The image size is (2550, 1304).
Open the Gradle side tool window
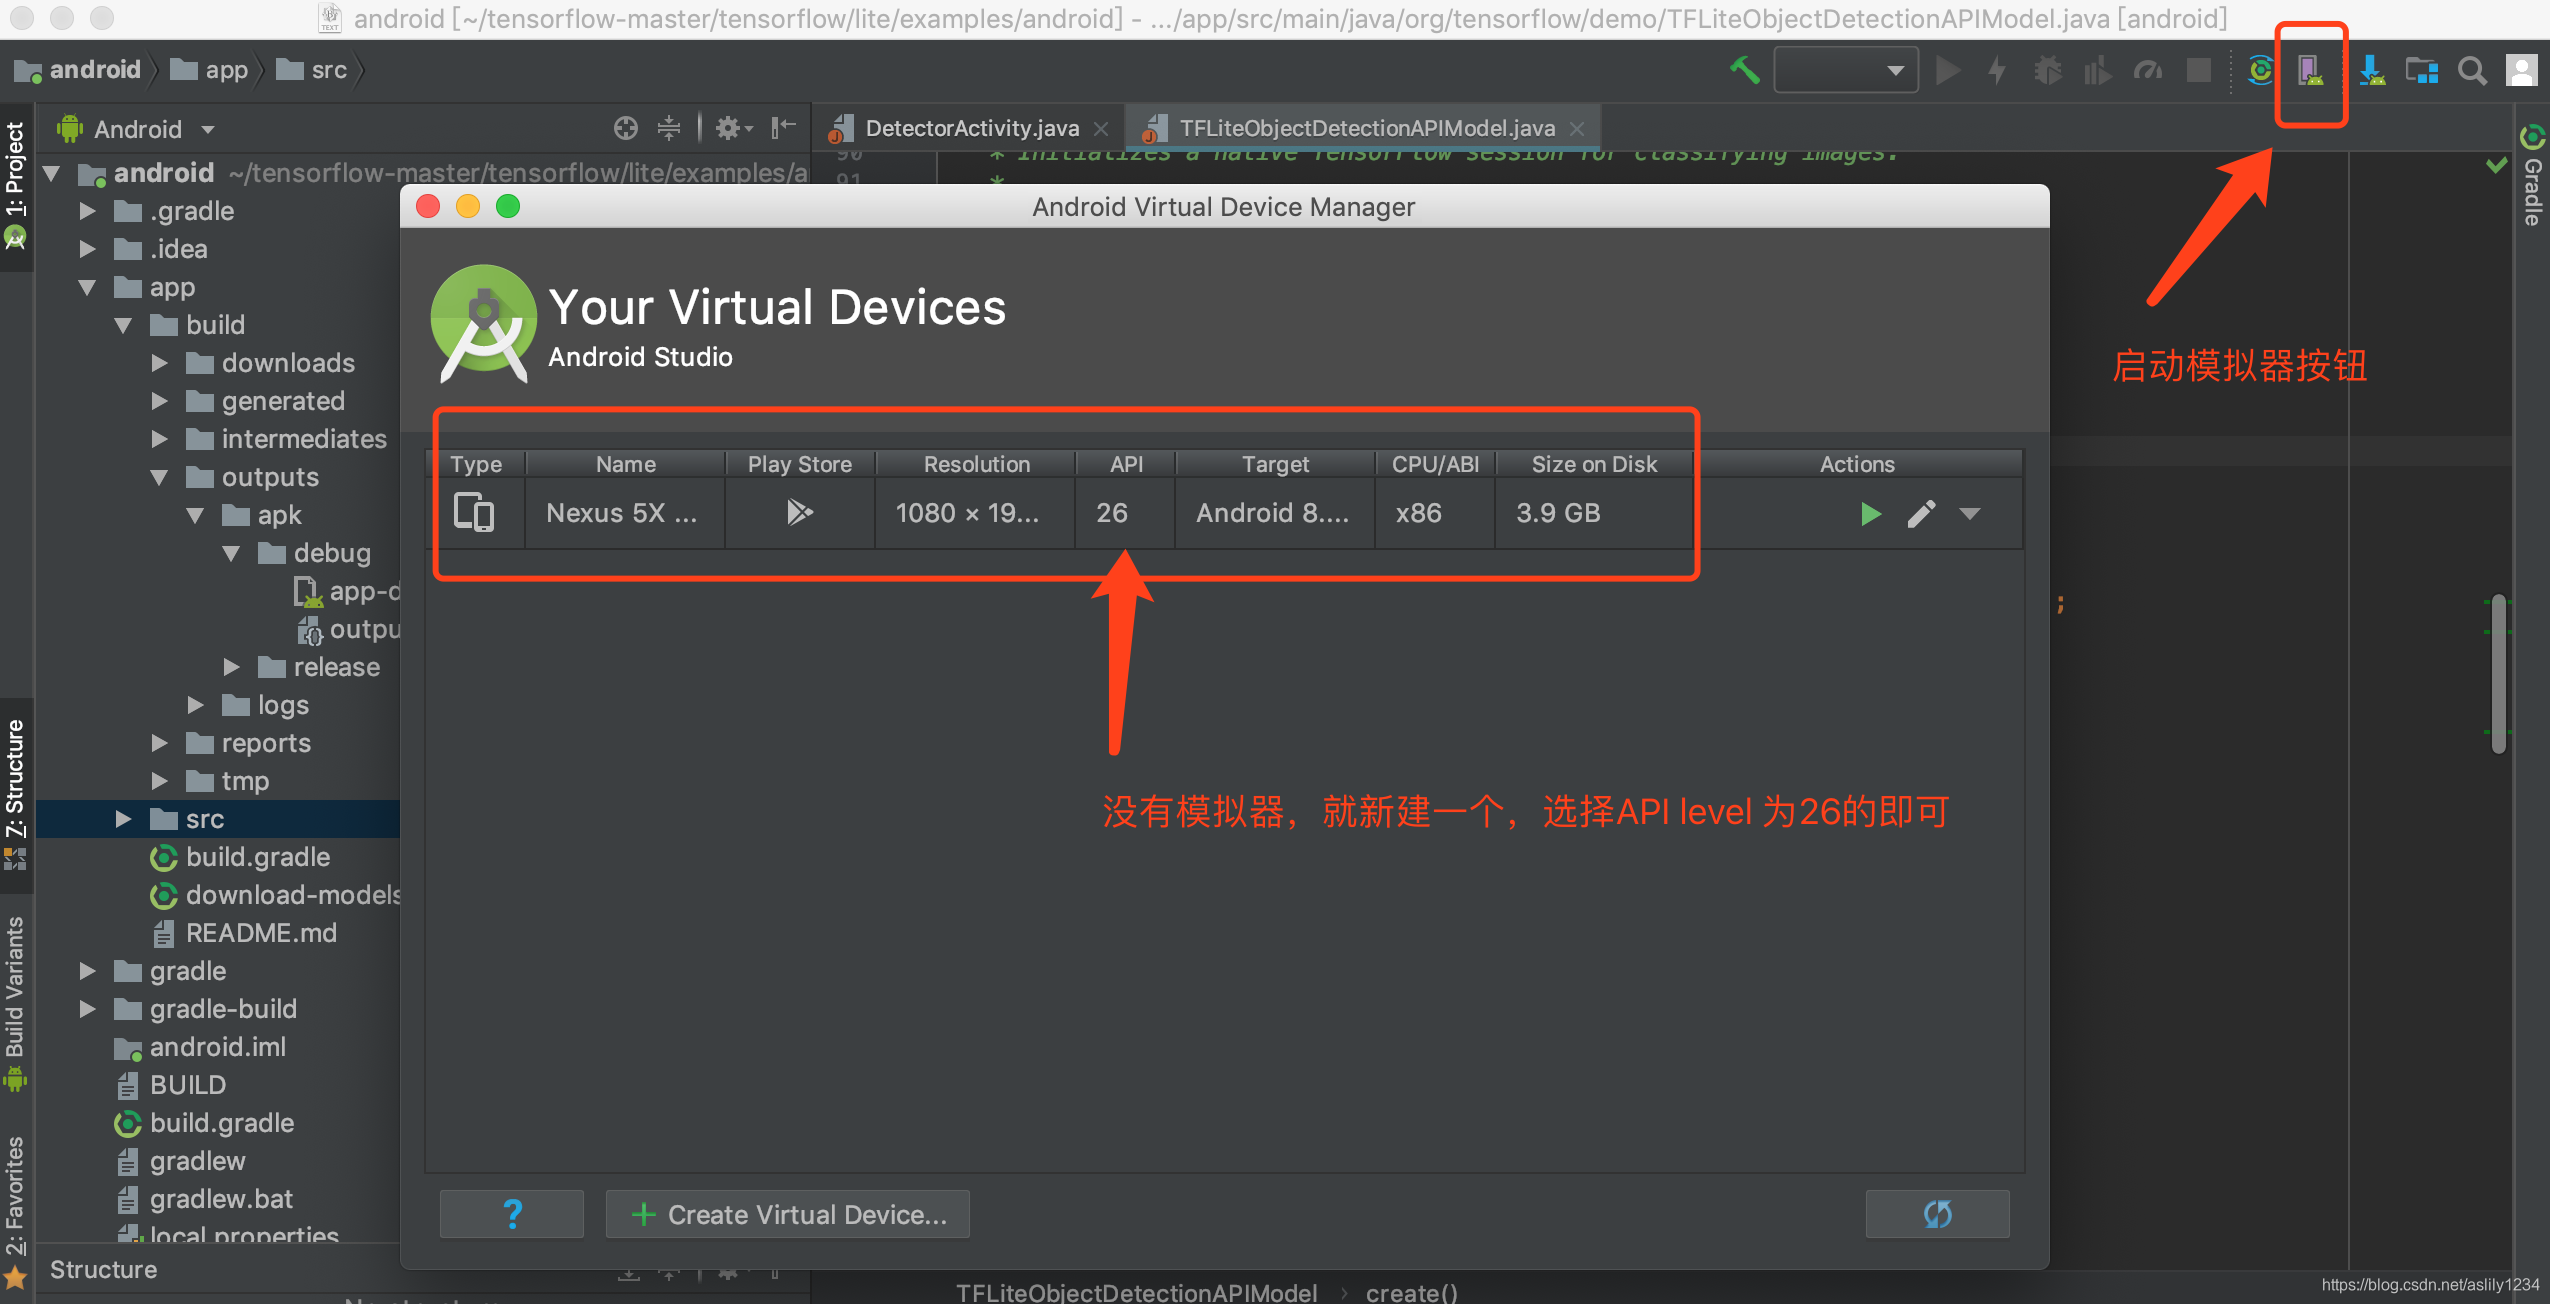click(x=2532, y=180)
